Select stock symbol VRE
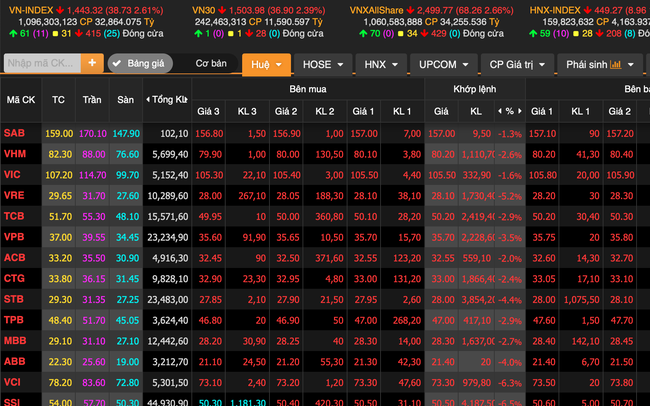 tap(14, 195)
